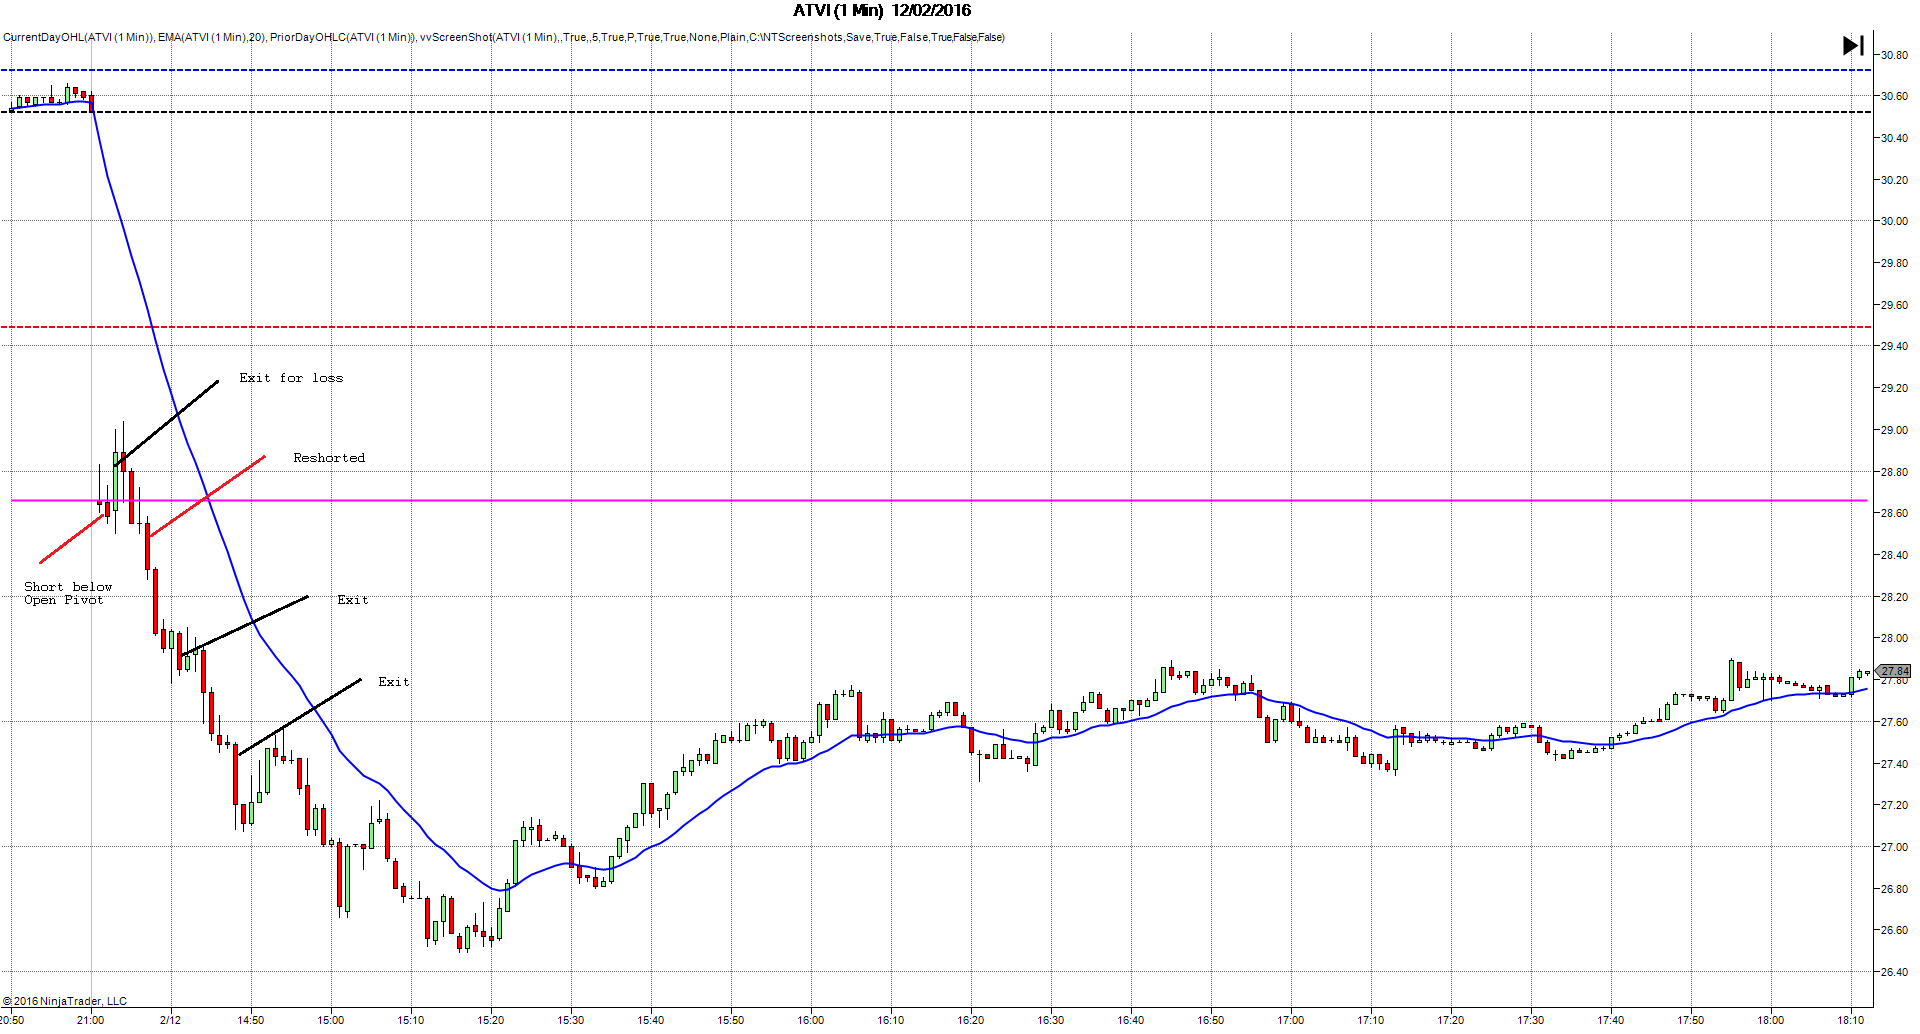Click the 16:20 time axis label
The height and width of the screenshot is (1034, 1920).
971,1020
